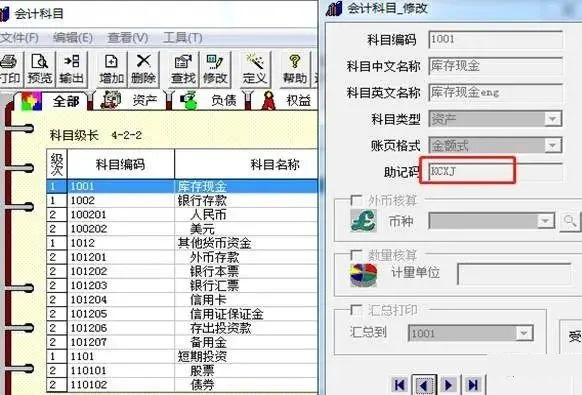Click the 科目中文名称 field

pos(496,66)
